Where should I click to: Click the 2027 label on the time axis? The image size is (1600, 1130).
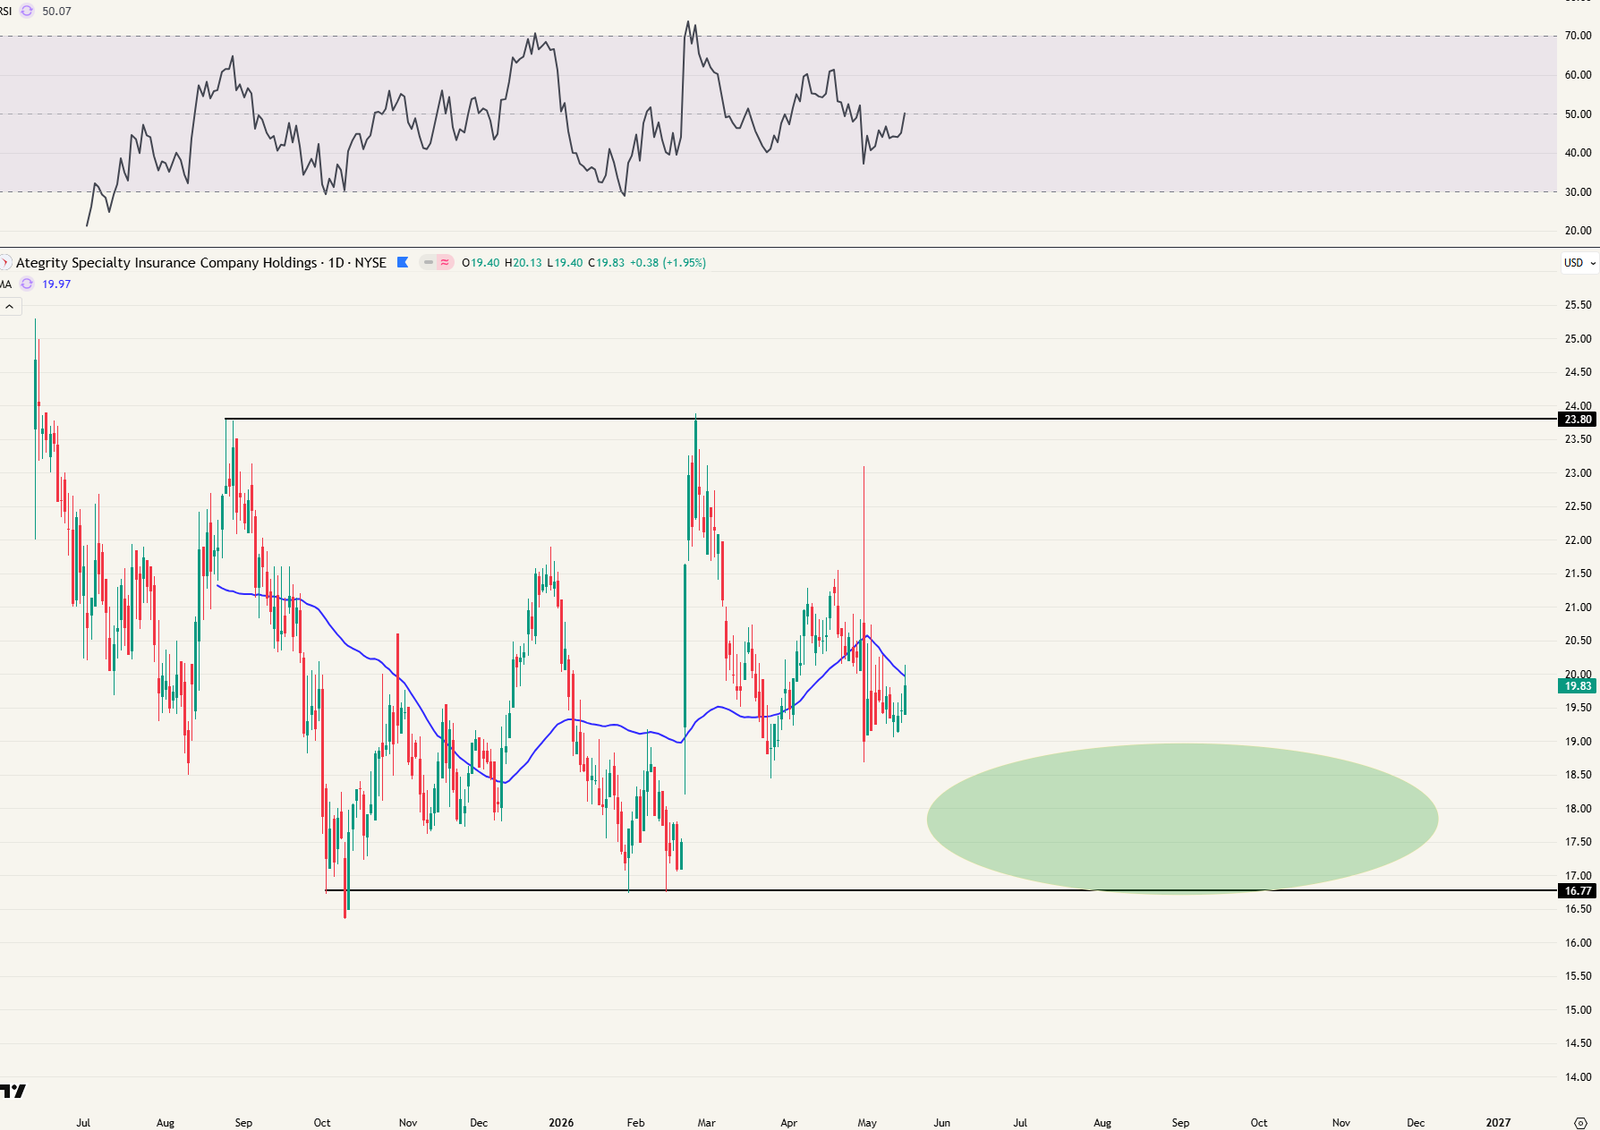click(x=1498, y=1123)
